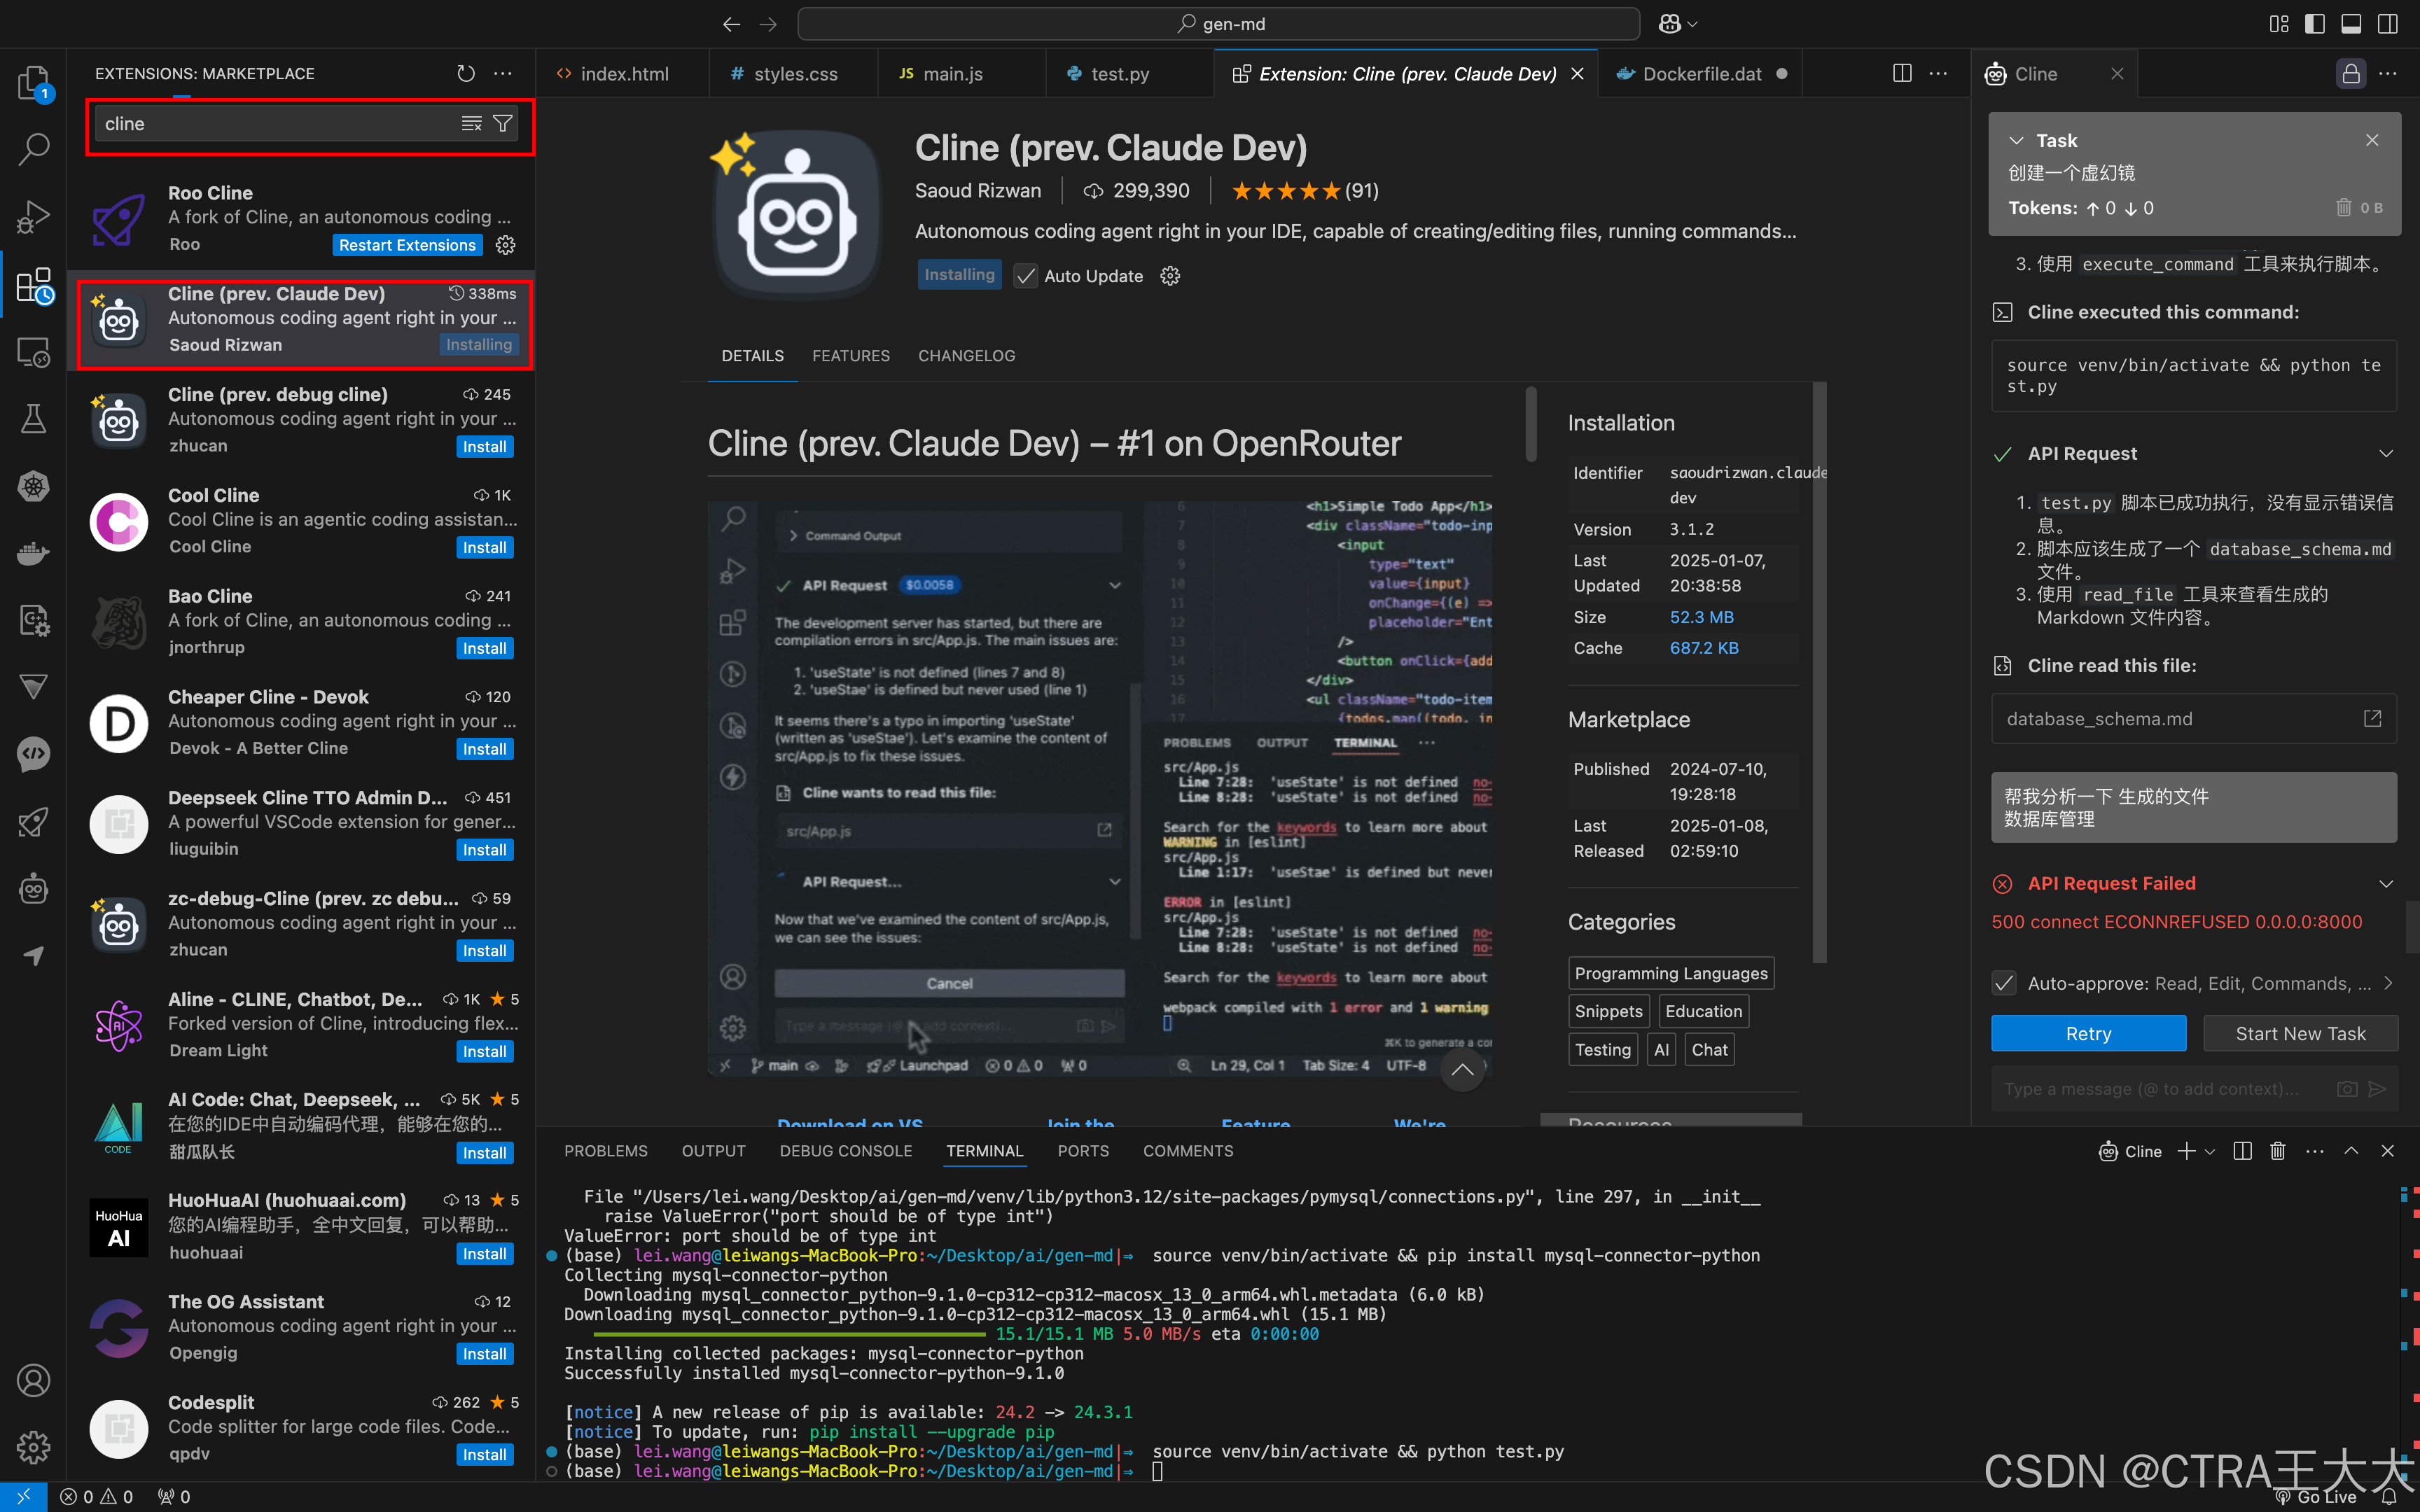The width and height of the screenshot is (2420, 1512).
Task: Split the terminal panel
Action: pos(2242,1151)
